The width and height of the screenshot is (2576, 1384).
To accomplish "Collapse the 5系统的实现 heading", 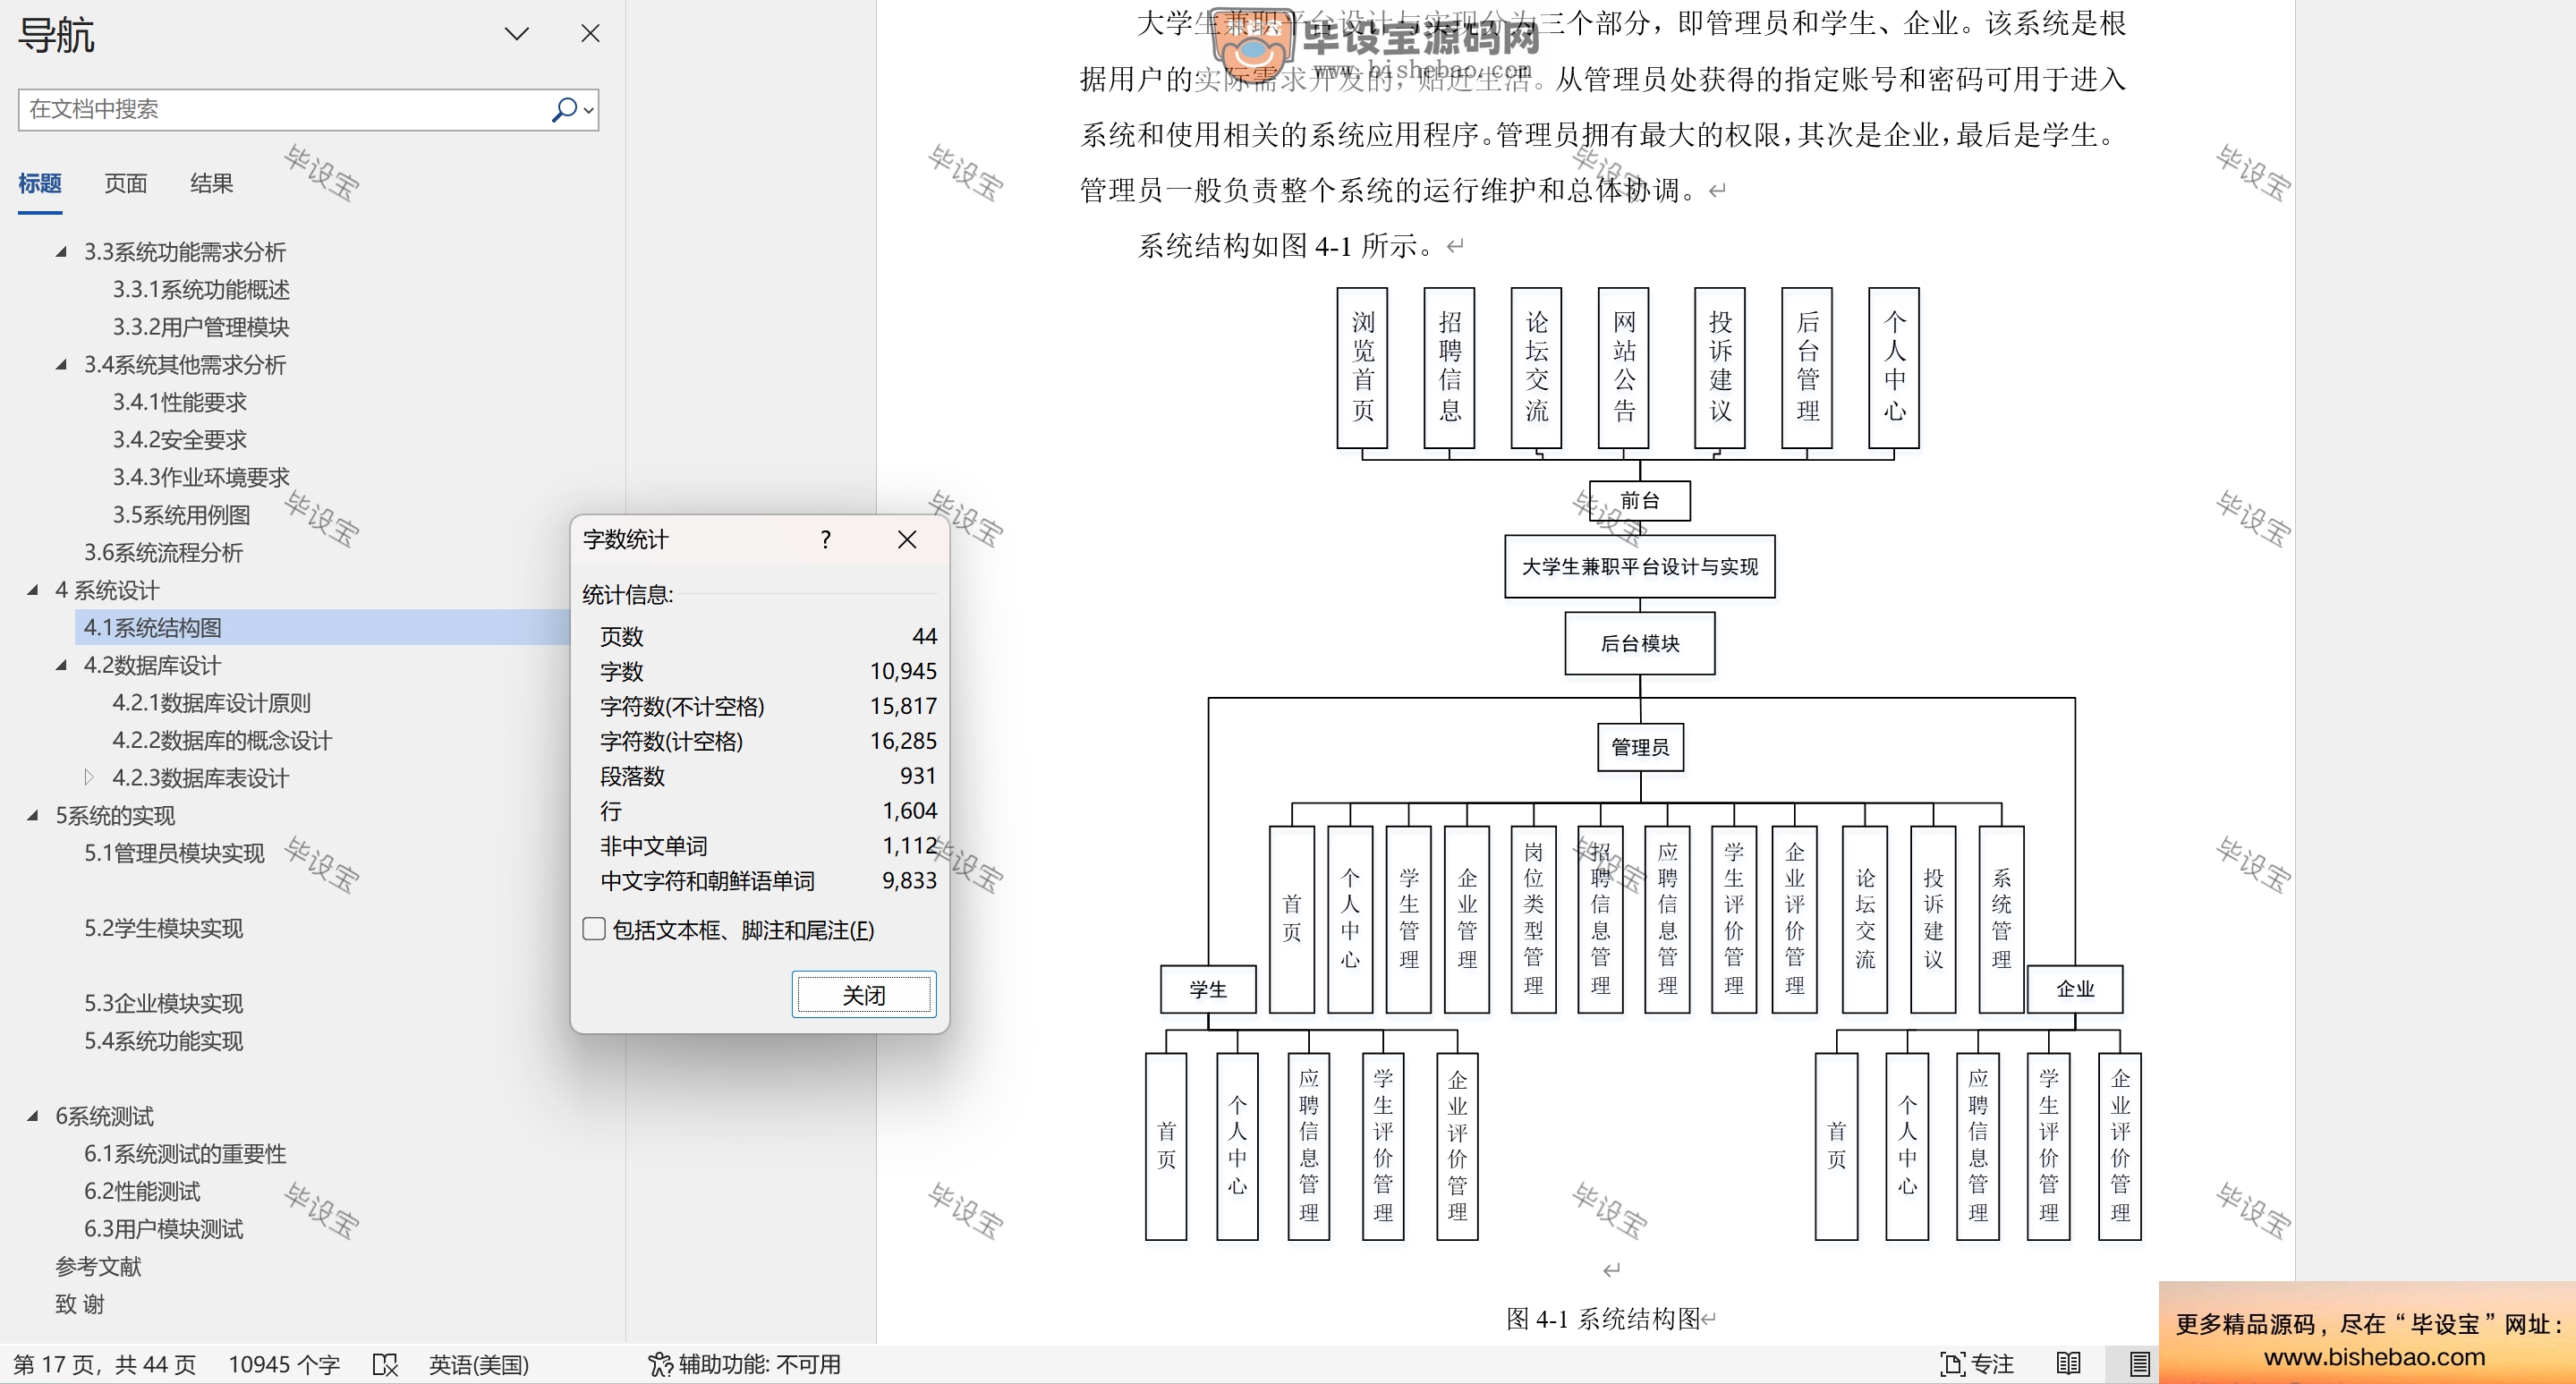I will click(33, 815).
